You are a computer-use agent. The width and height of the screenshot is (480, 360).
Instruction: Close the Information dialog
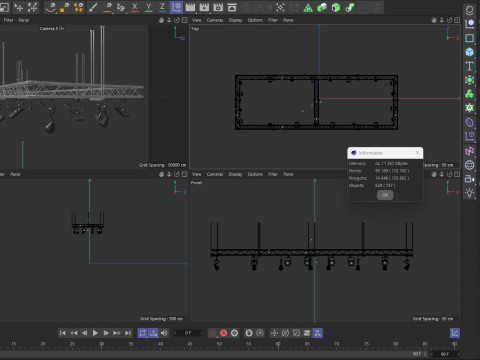pyautogui.click(x=417, y=153)
